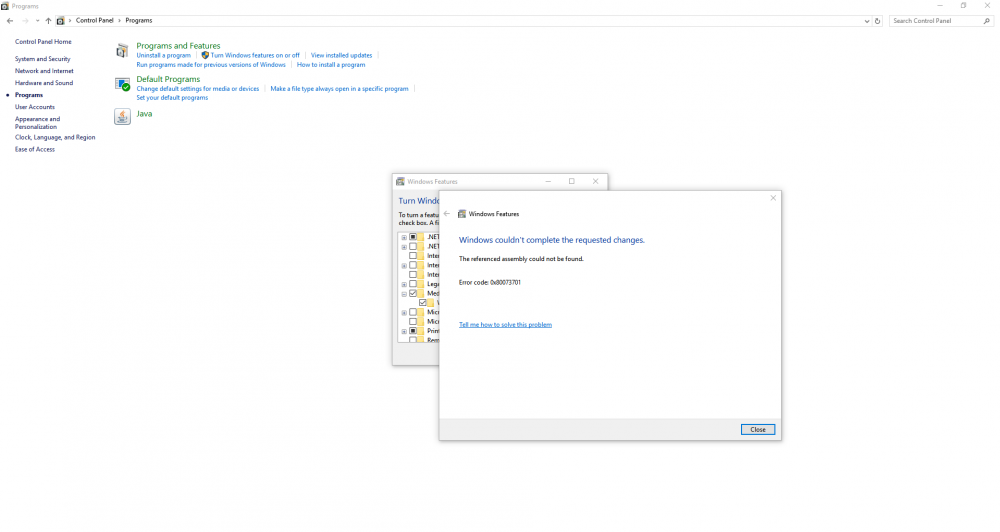Click the forward navigation arrow in Control Panel

coord(25,21)
